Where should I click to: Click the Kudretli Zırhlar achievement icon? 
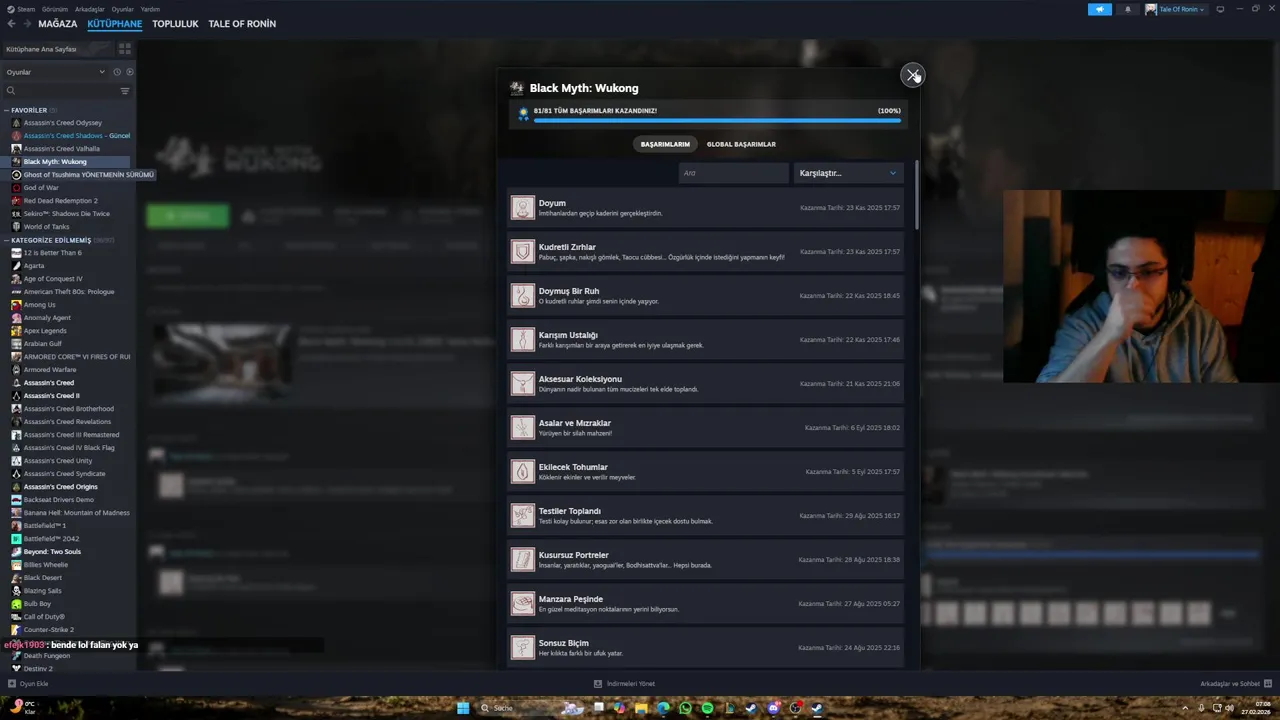[523, 251]
